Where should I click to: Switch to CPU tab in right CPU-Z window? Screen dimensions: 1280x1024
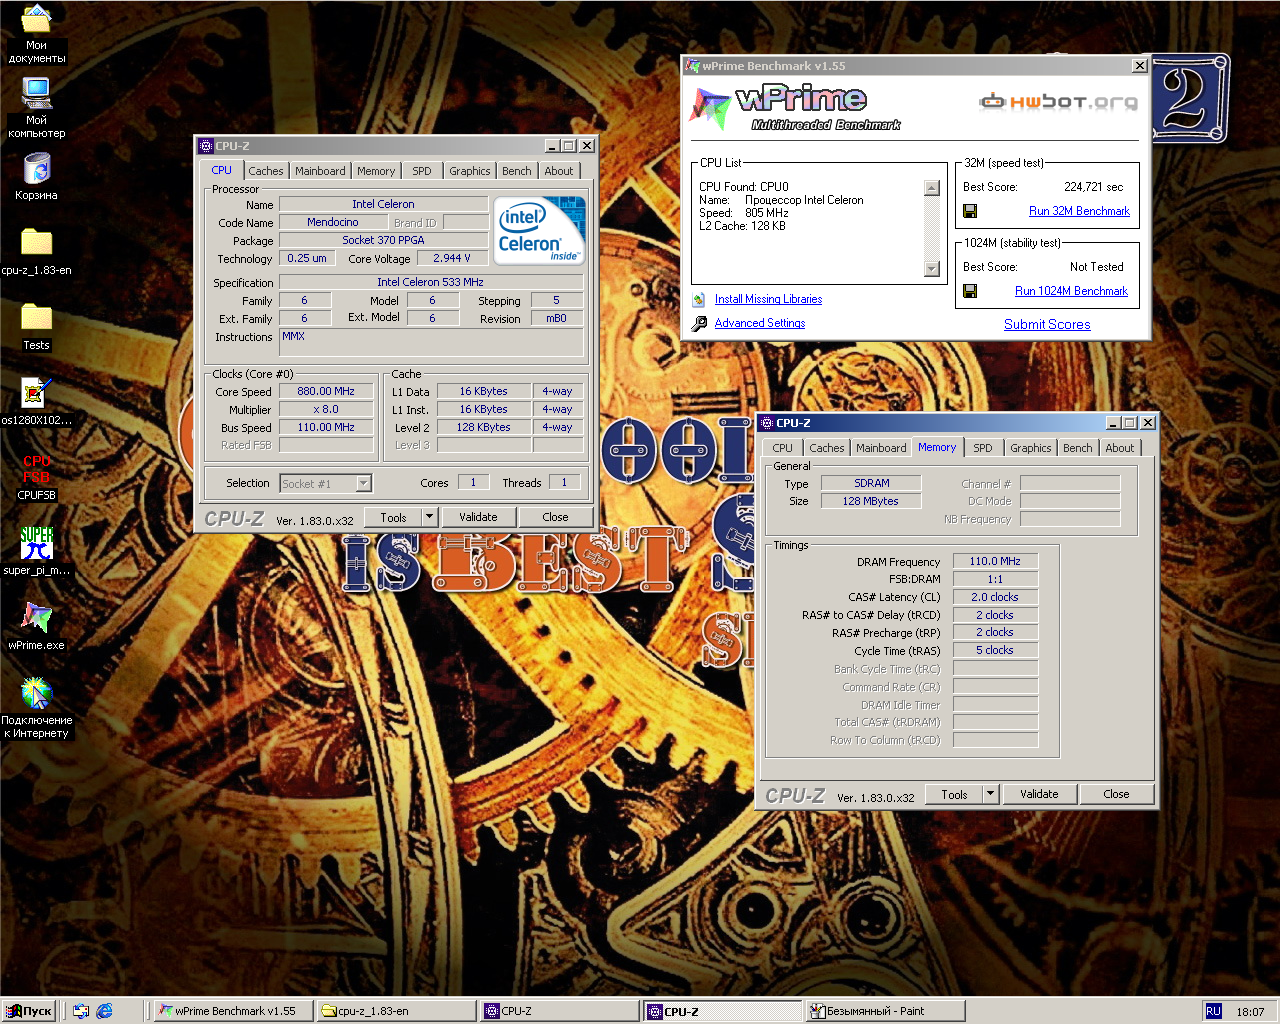tap(783, 448)
